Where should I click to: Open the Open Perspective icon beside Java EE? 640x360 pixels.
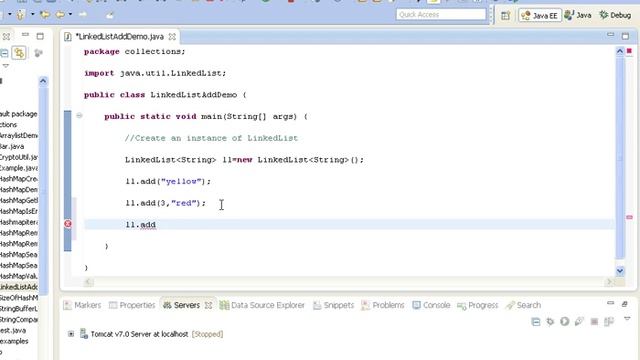pyautogui.click(x=505, y=16)
